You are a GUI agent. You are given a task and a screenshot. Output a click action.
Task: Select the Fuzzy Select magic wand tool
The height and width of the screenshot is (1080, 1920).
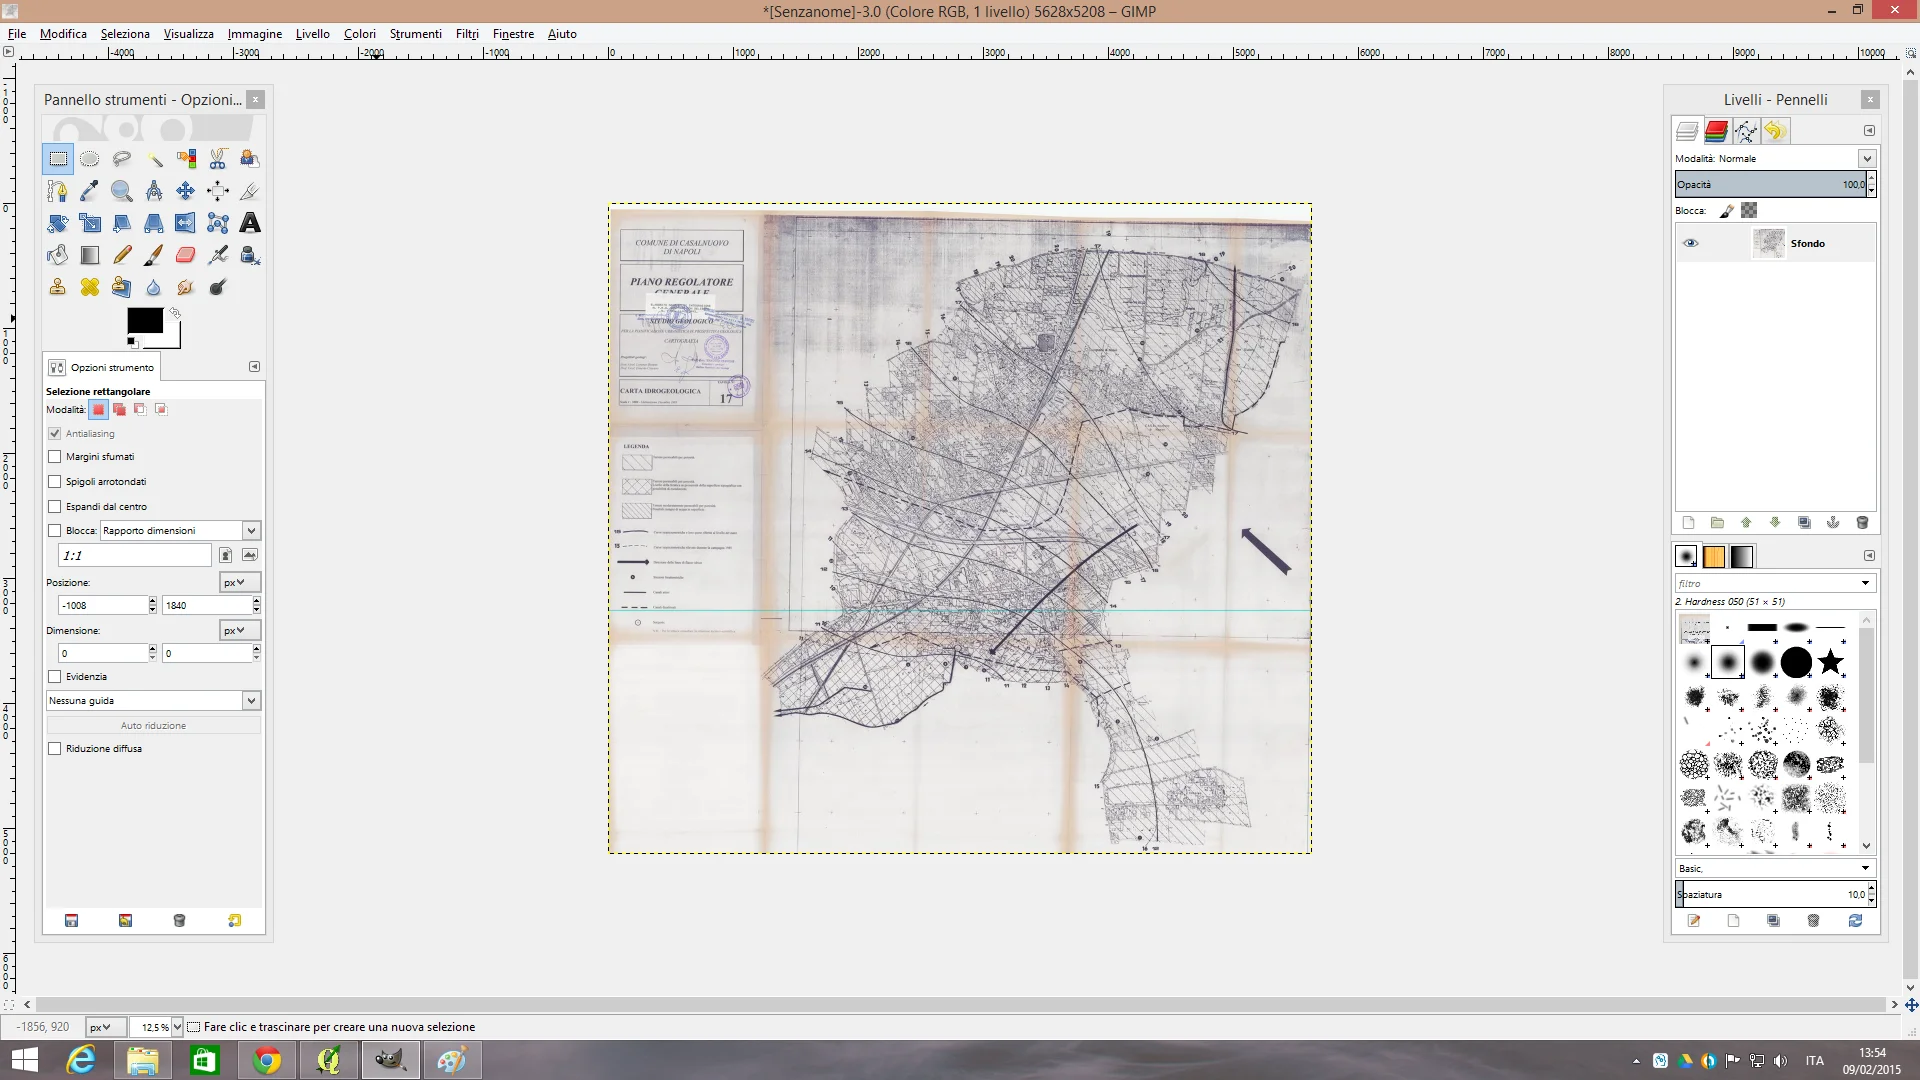coord(154,159)
